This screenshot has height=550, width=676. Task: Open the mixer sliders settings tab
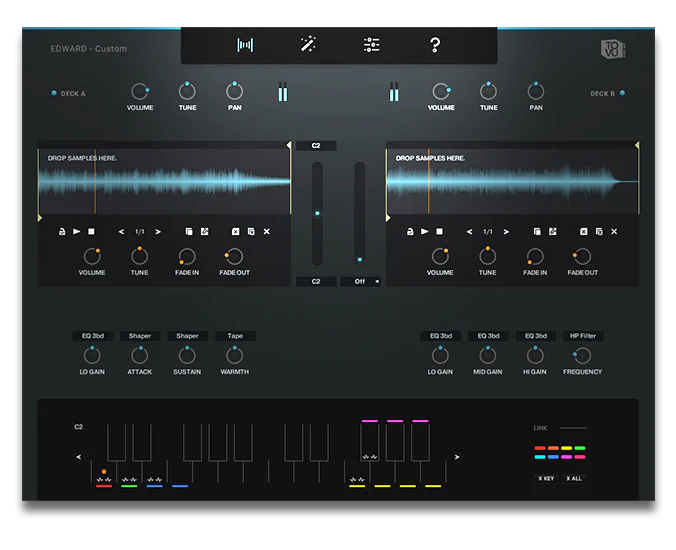coord(371,45)
